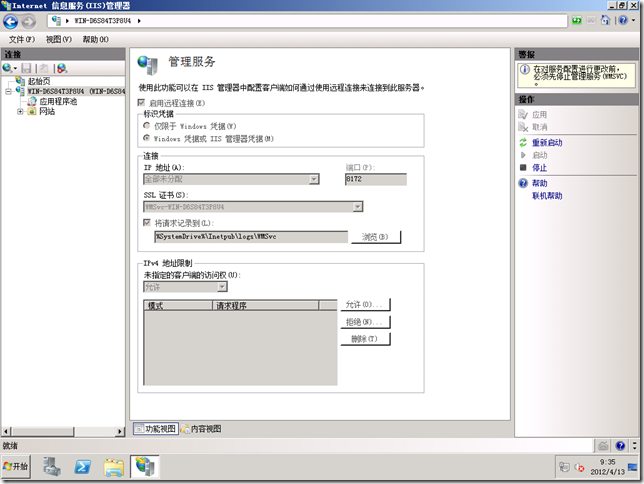Click the home icon in address bar
644x484 pixels.
pos(605,20)
